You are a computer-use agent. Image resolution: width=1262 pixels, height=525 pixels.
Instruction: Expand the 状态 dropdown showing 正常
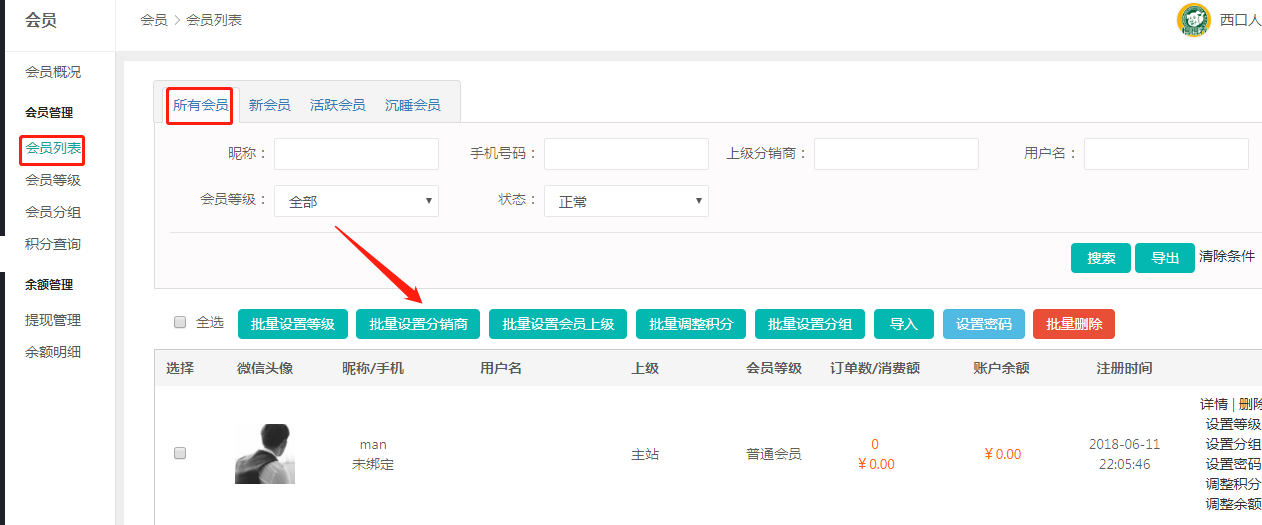coord(626,201)
